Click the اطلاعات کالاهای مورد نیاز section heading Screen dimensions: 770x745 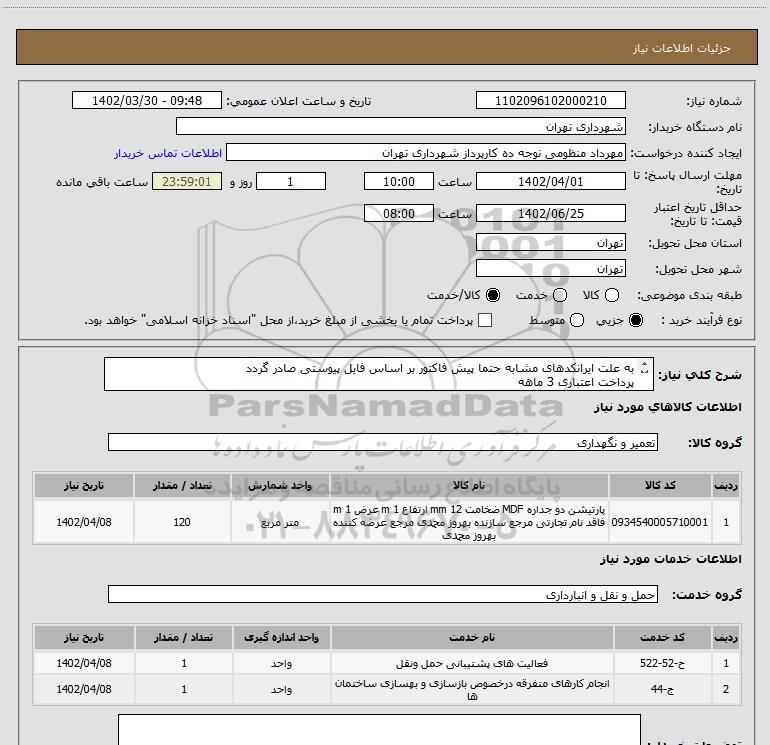pyautogui.click(x=667, y=407)
